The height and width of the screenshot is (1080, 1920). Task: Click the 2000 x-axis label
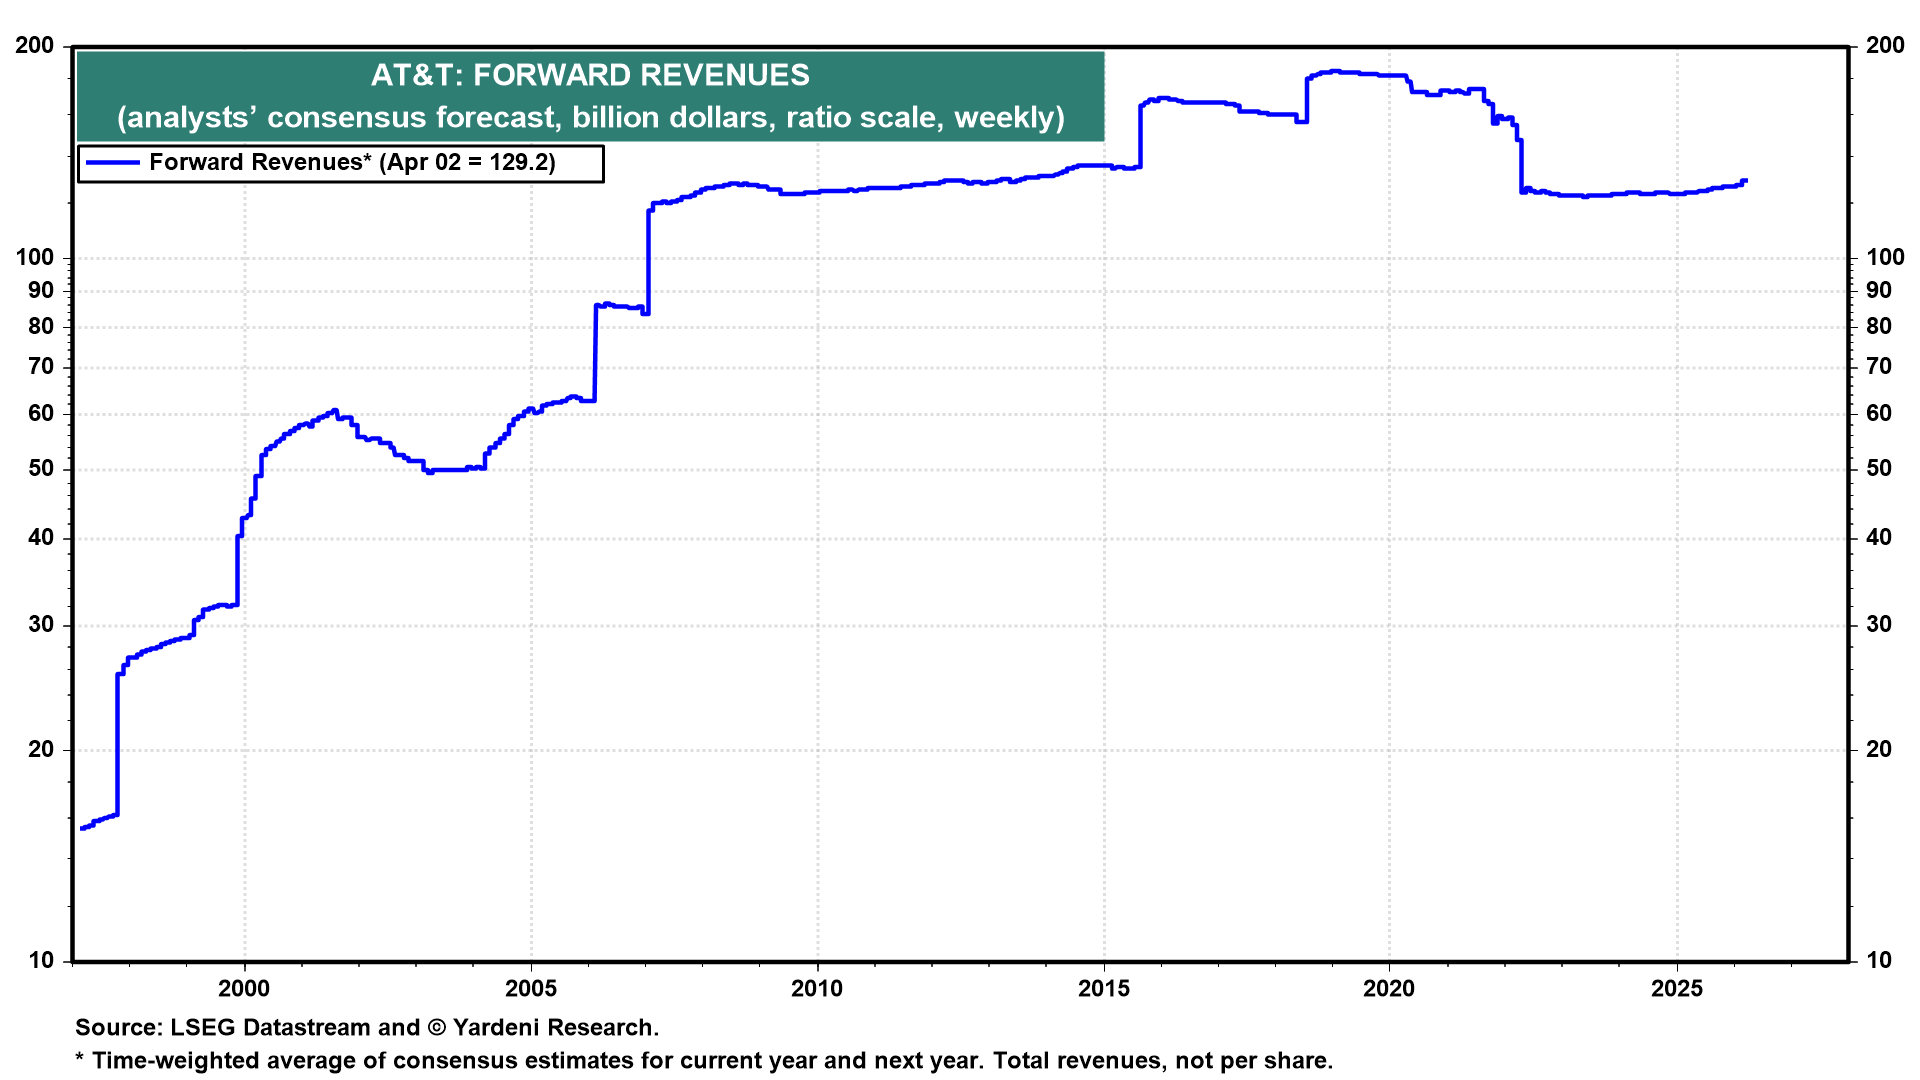pyautogui.click(x=244, y=989)
